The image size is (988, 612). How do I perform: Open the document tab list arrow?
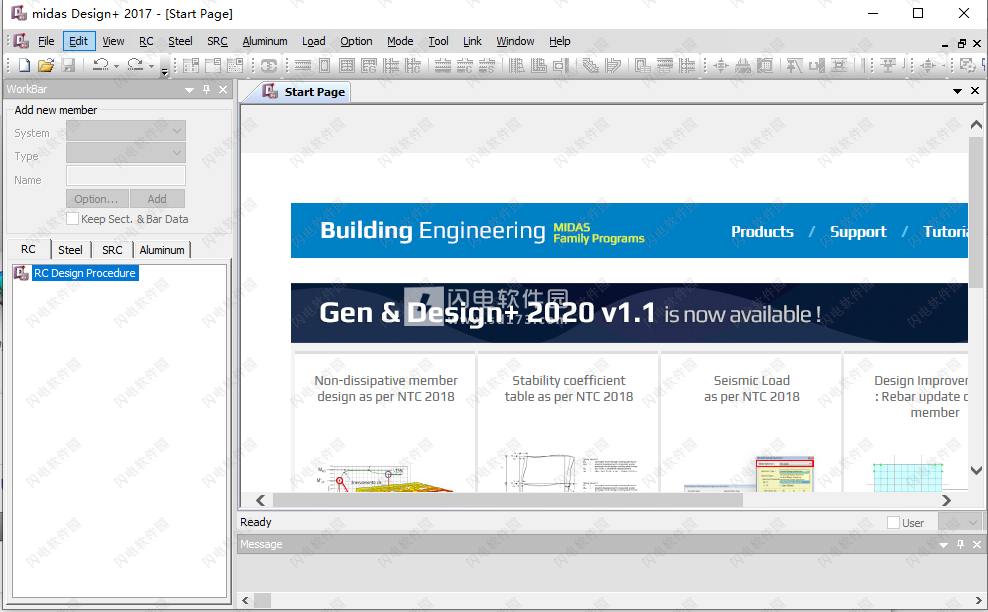(957, 91)
